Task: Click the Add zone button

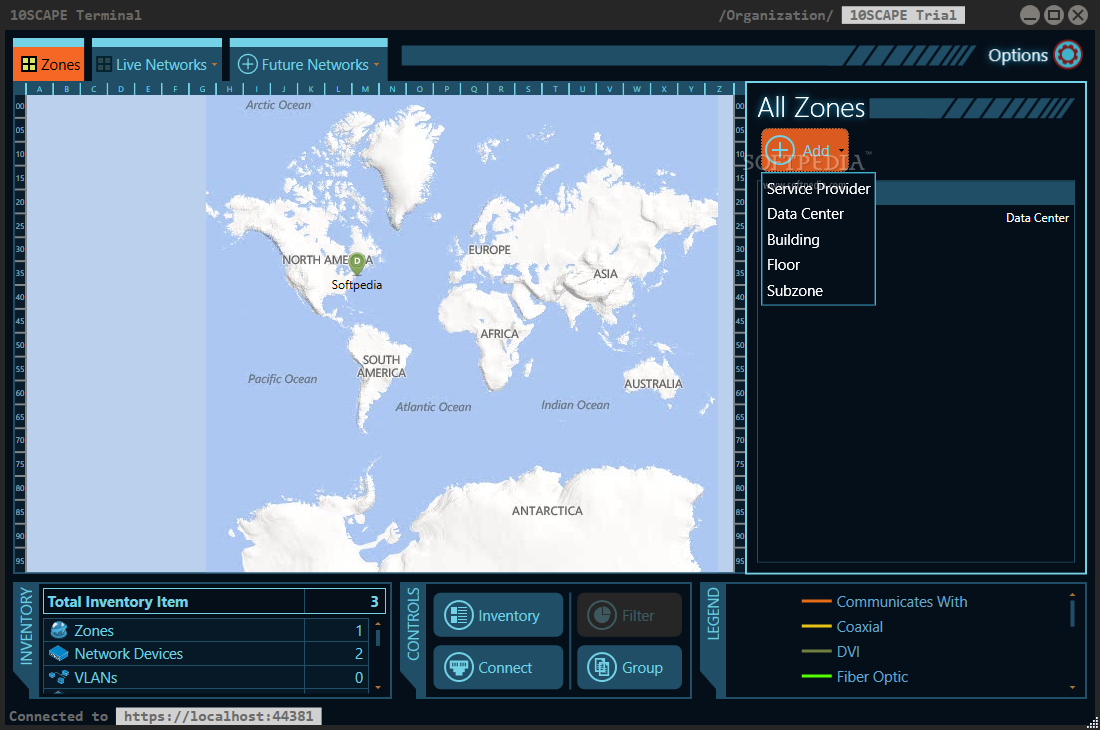Action: pyautogui.click(x=805, y=149)
